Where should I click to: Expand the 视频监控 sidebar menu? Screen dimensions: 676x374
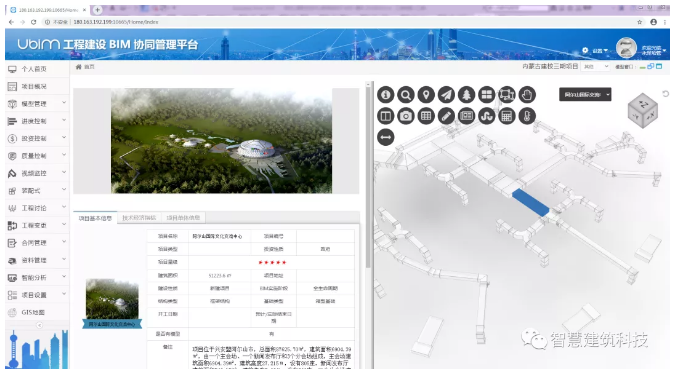tap(37, 173)
